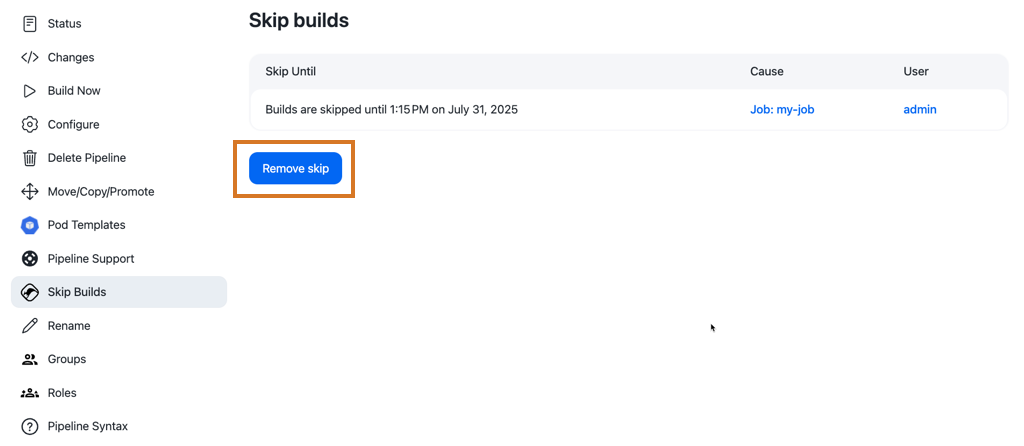Select the Skip Builds sidebar item

point(119,292)
